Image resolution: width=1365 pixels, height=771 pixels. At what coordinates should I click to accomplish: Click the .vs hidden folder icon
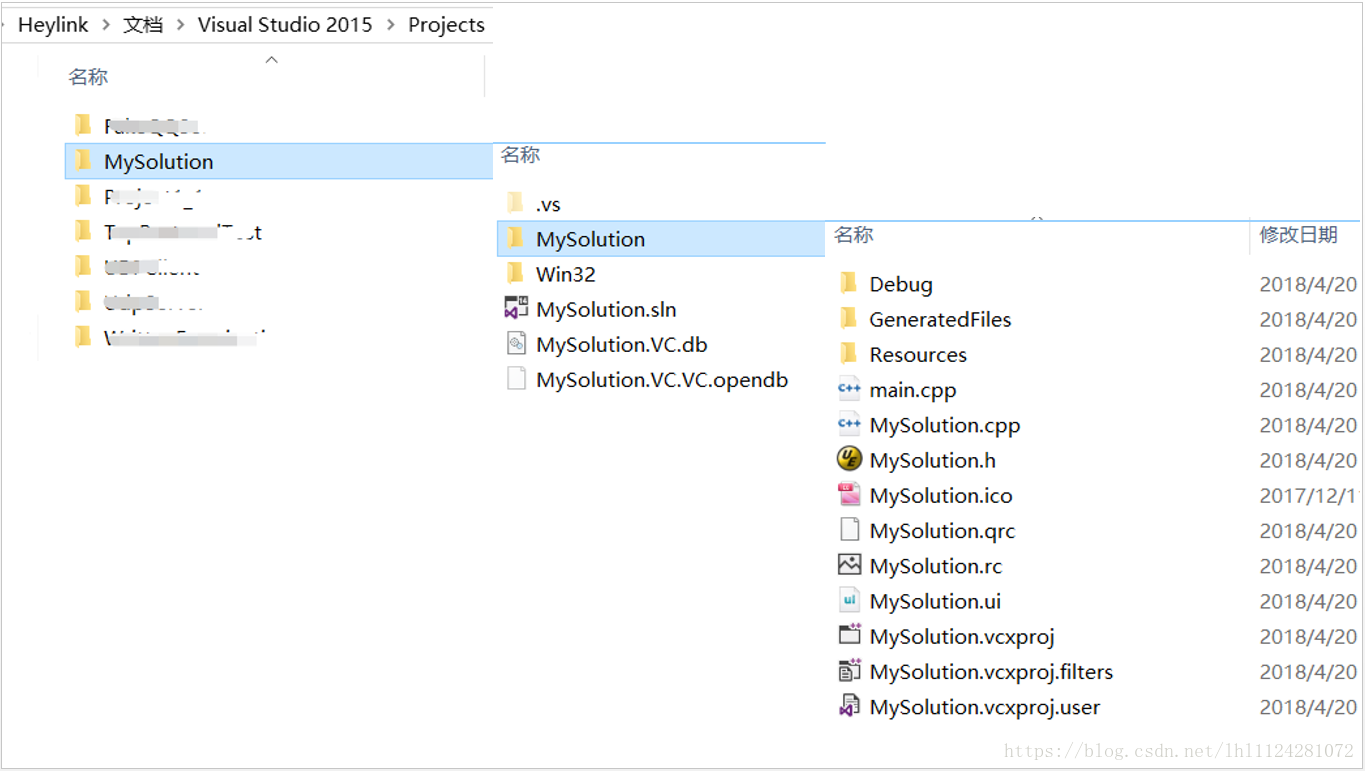point(516,203)
